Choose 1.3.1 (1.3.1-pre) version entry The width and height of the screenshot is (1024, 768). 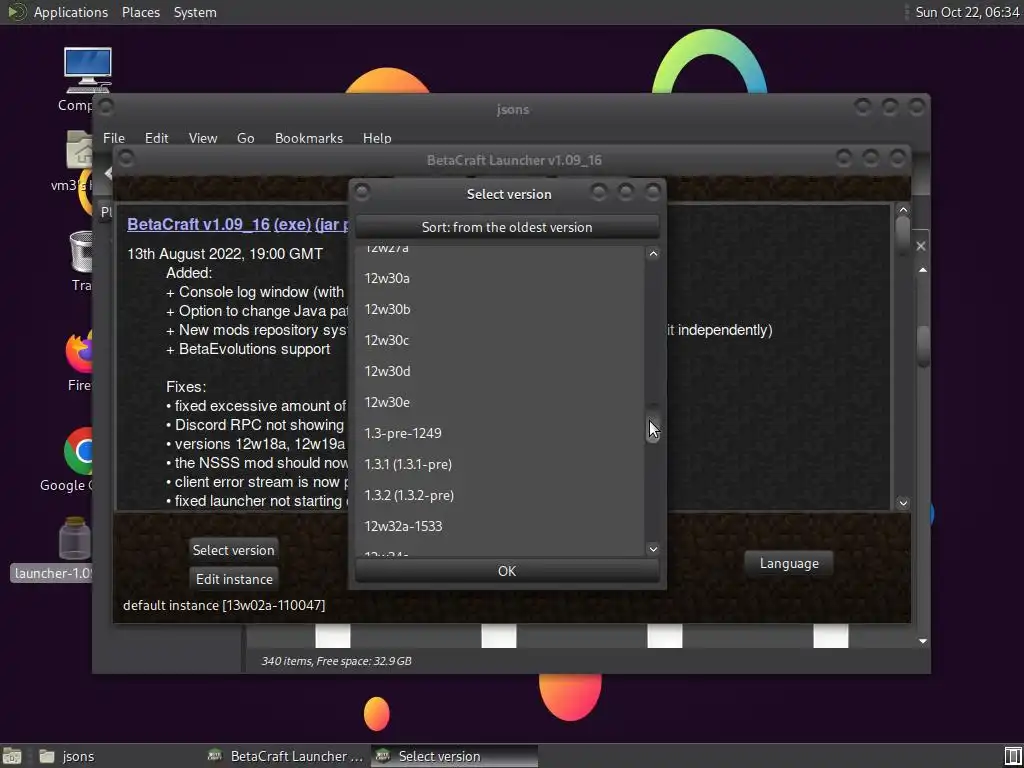click(x=500, y=464)
